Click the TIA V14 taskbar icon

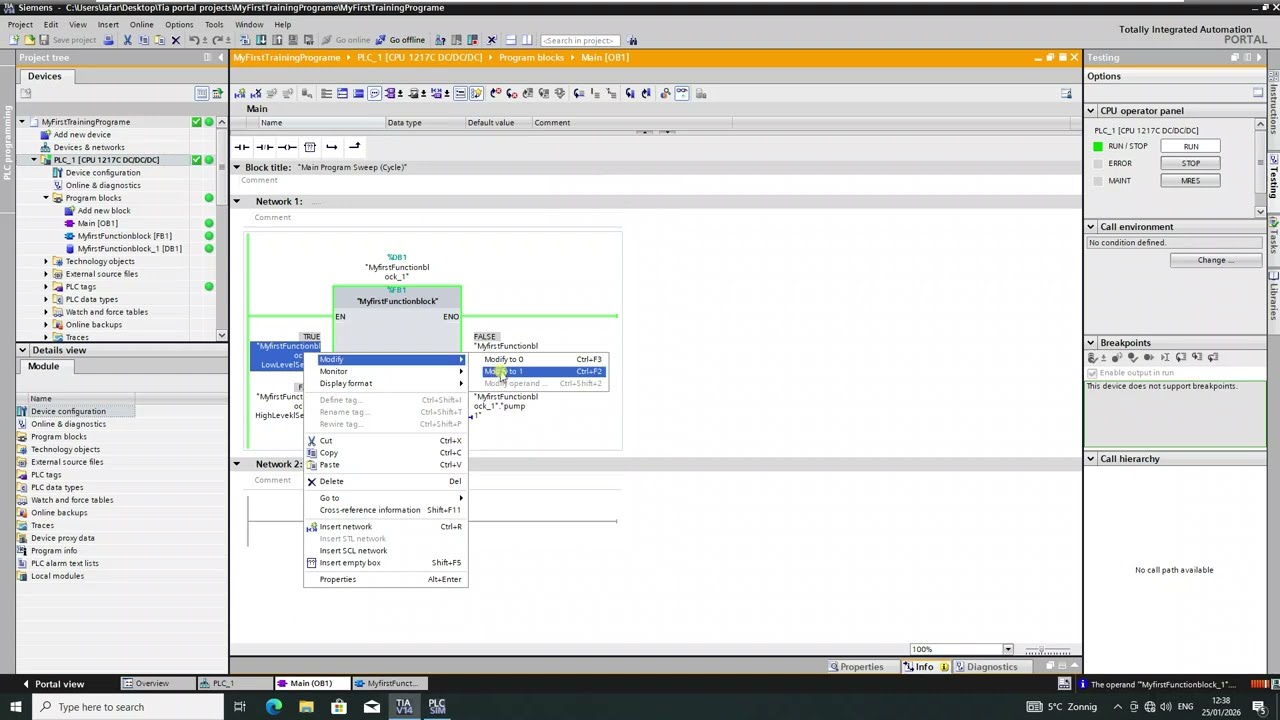pos(404,707)
